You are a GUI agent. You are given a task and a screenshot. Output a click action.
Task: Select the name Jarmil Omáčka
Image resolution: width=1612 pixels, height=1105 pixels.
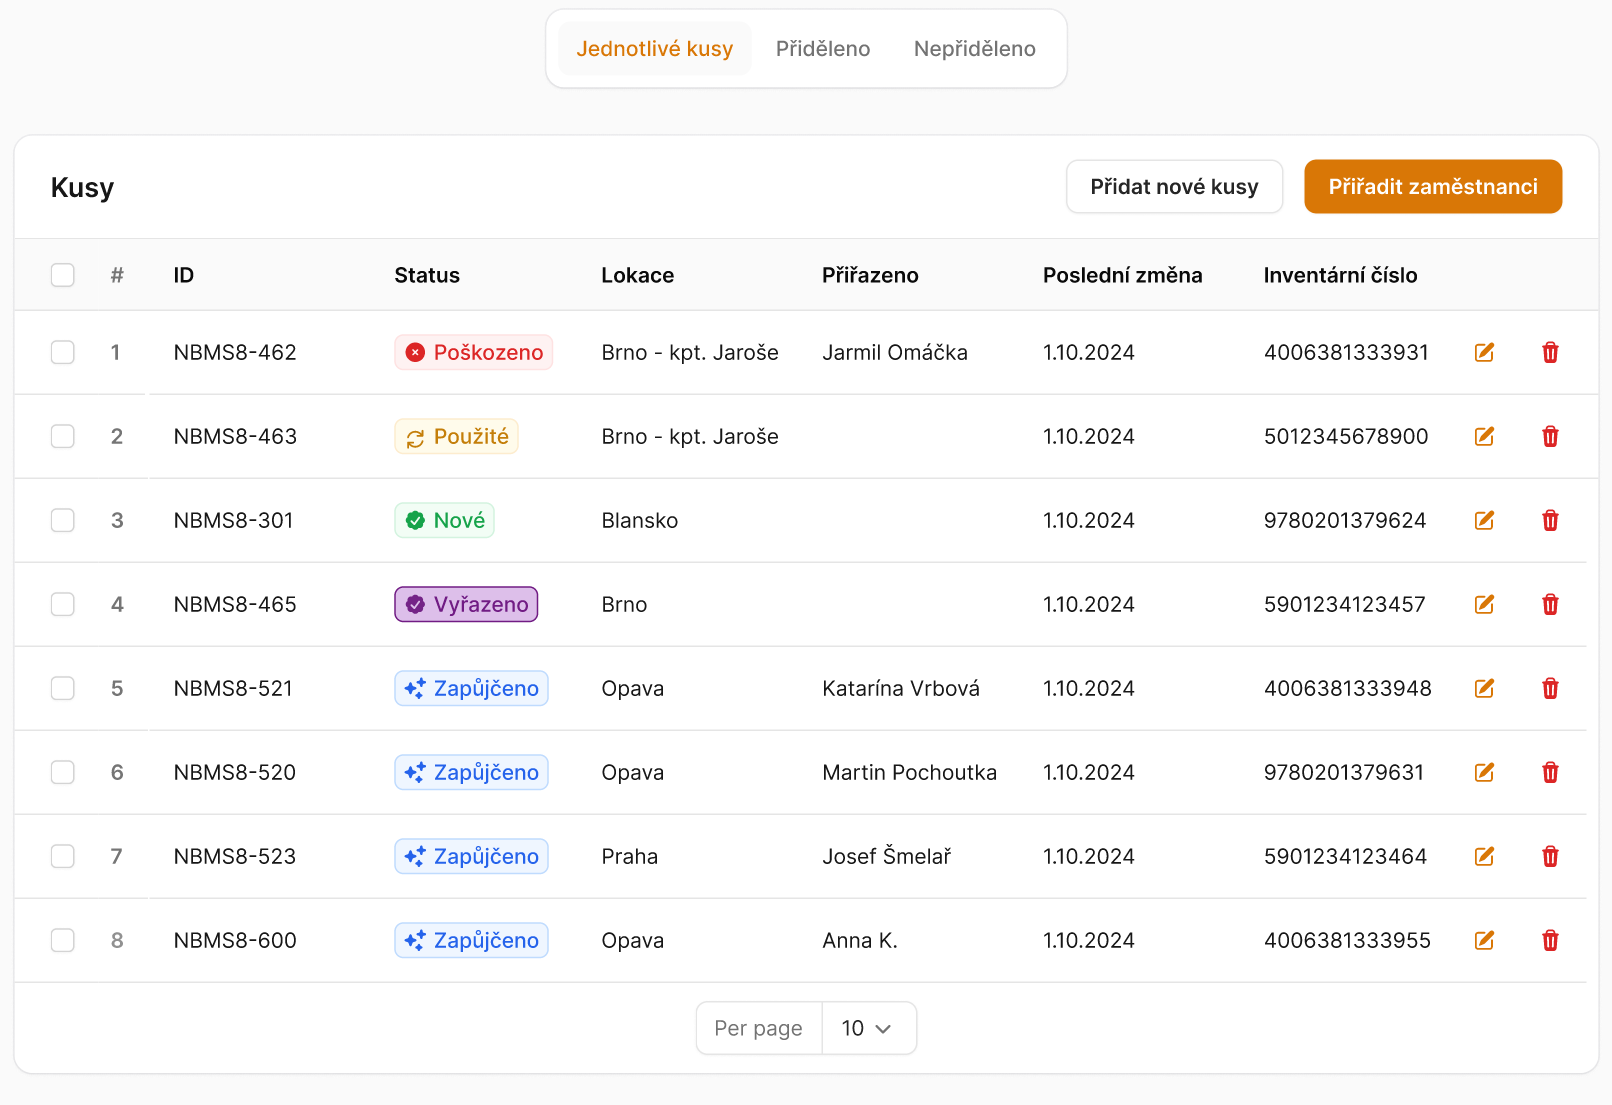pos(895,352)
